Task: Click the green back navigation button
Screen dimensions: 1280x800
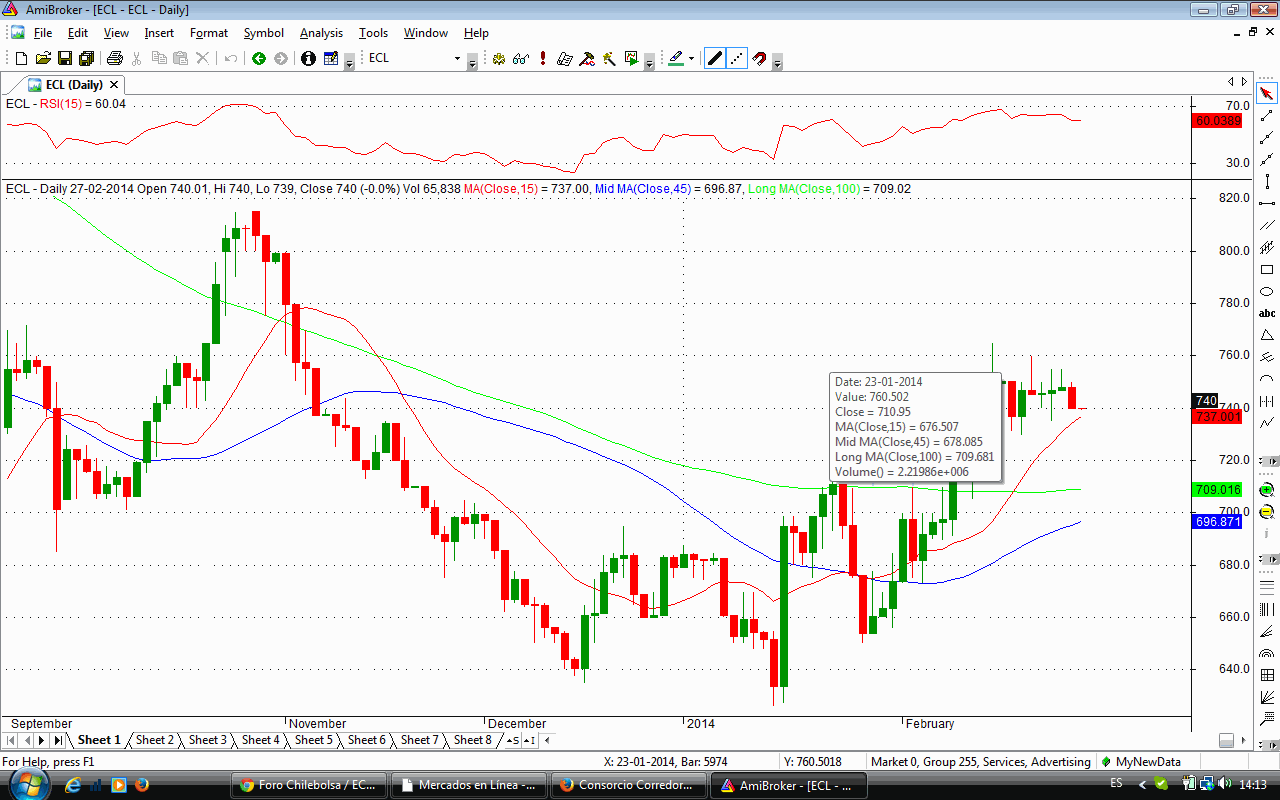Action: tap(259, 59)
